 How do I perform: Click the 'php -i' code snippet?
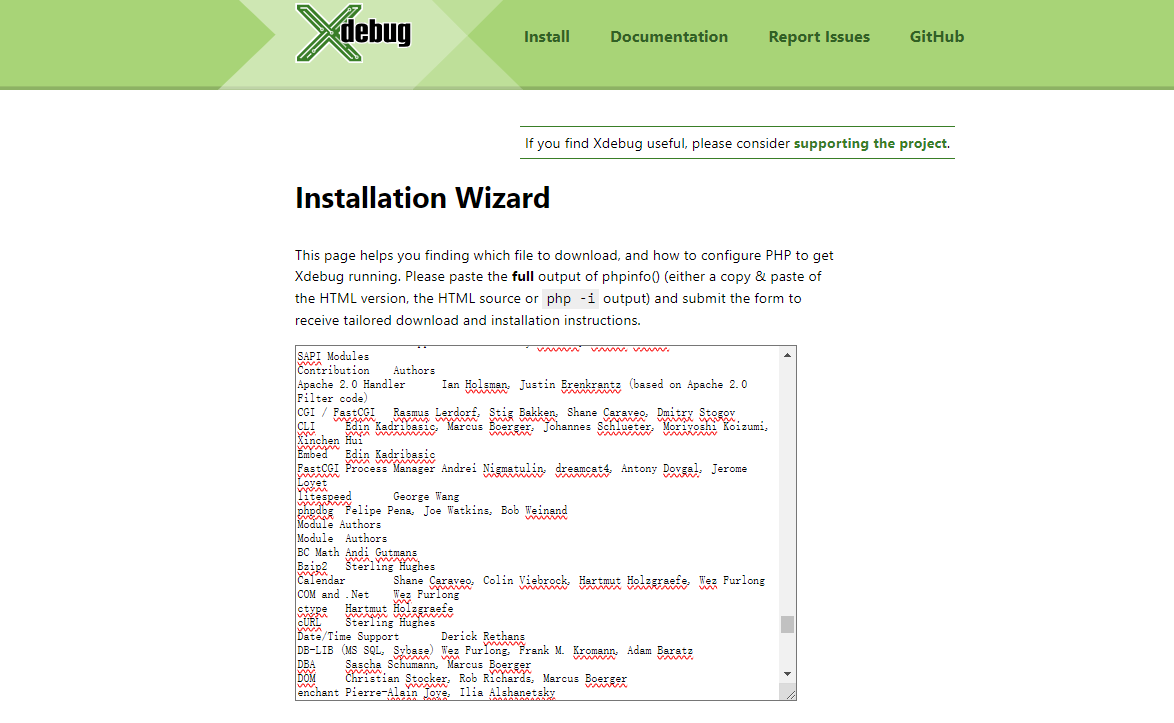point(571,299)
